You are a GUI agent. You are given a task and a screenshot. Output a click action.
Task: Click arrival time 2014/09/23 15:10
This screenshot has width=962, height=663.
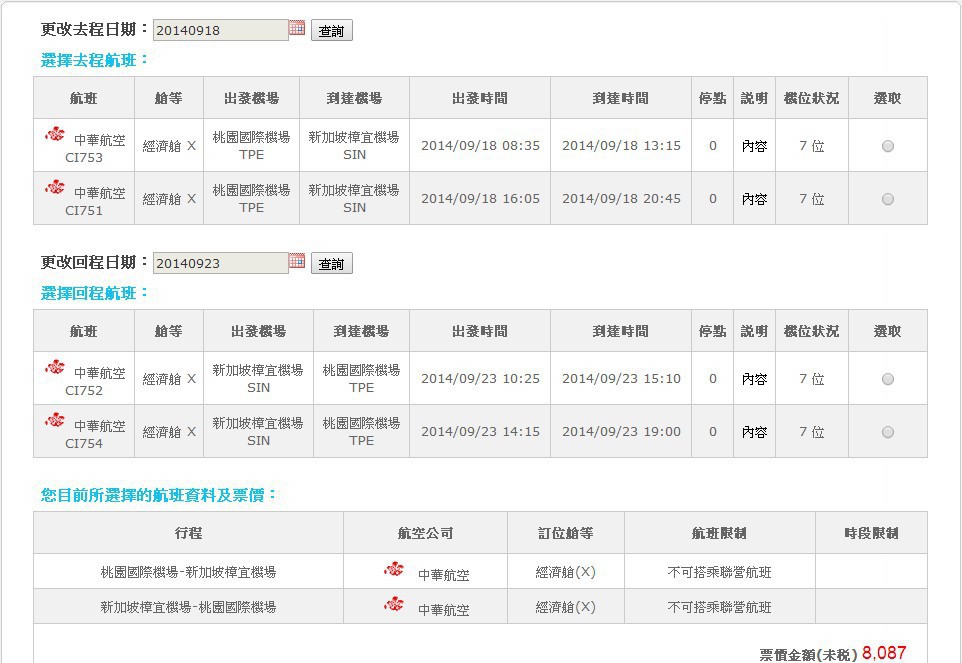point(621,379)
